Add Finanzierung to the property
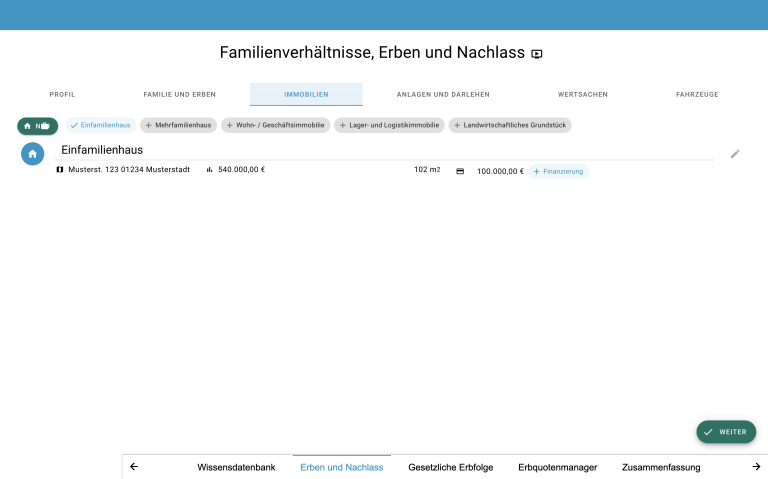 pos(558,171)
